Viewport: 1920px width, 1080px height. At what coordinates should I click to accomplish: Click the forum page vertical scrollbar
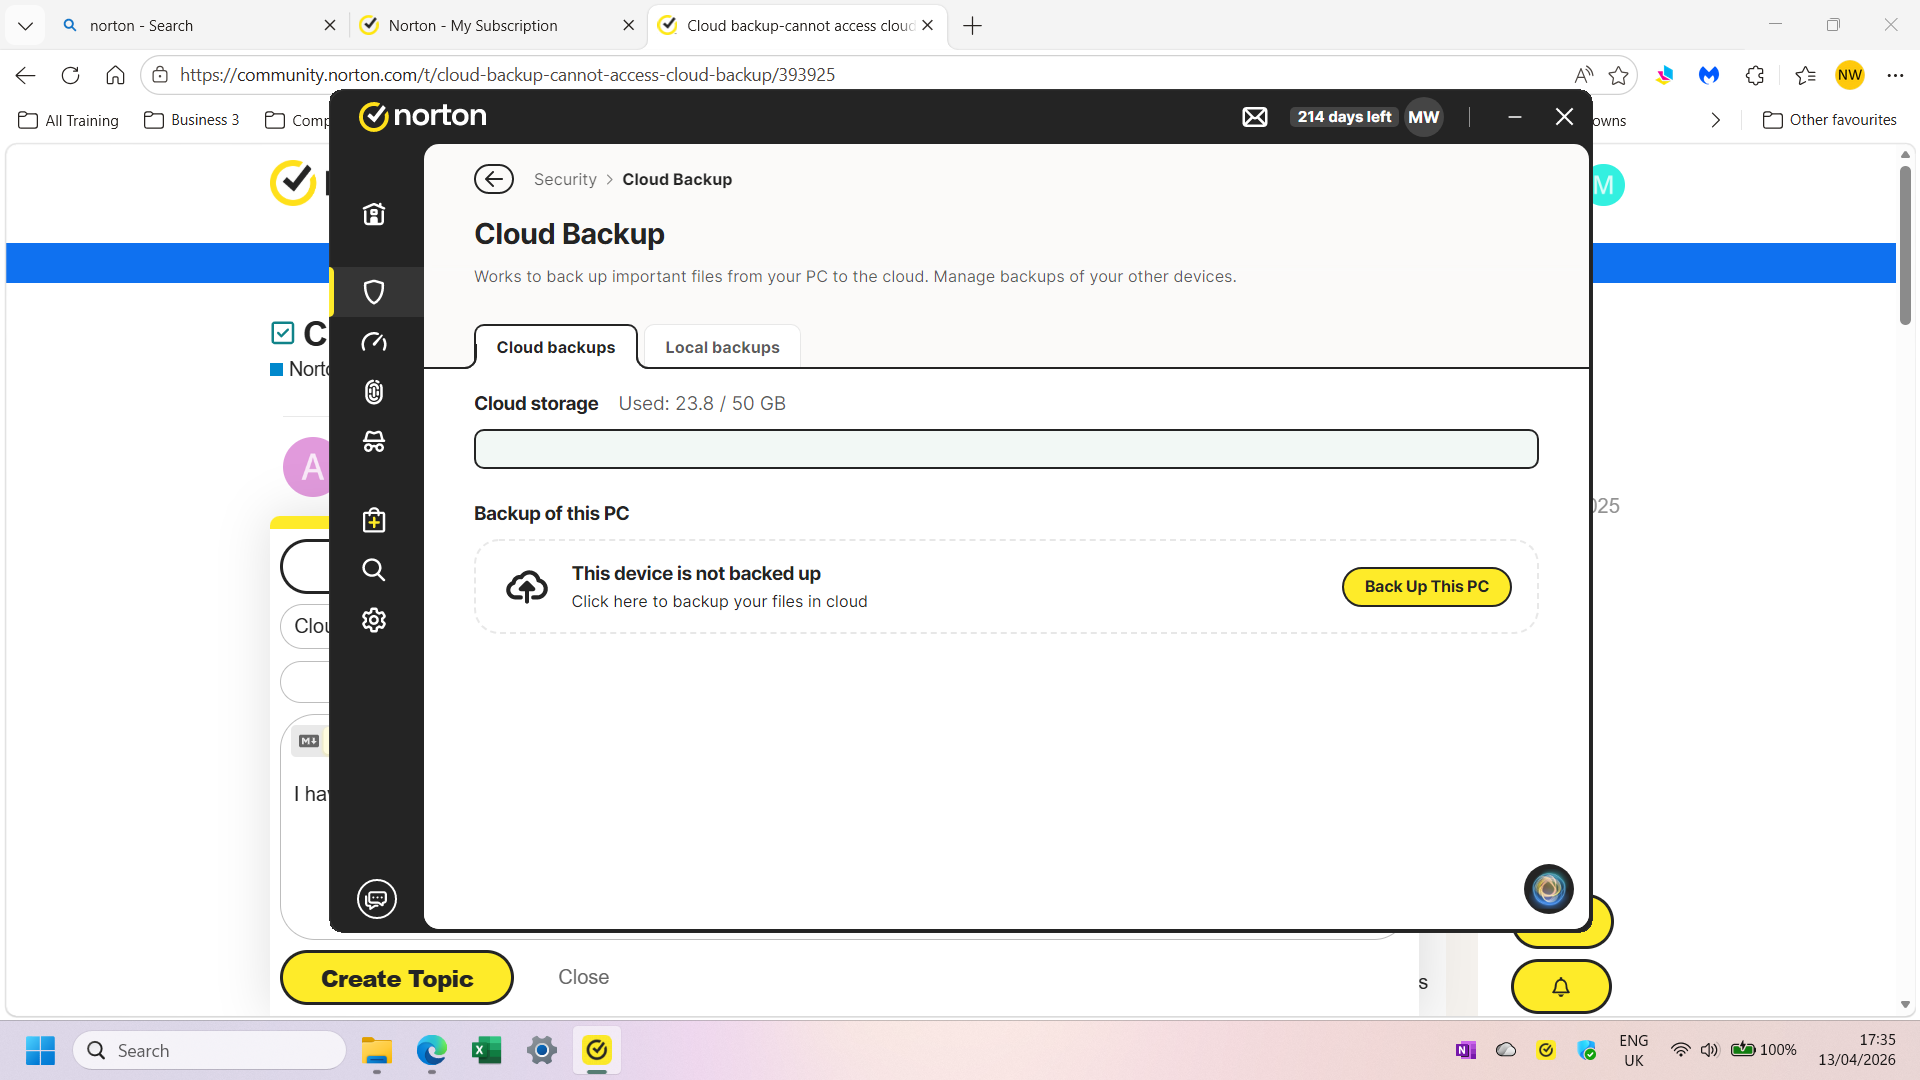click(x=1905, y=245)
